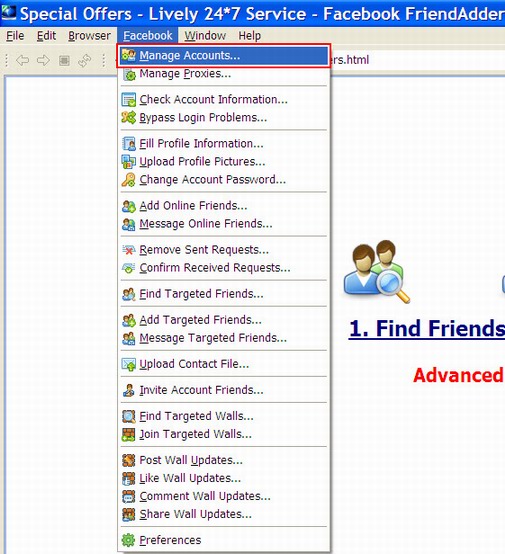Click the Advanced red heading text
505x554 pixels.
tap(459, 375)
